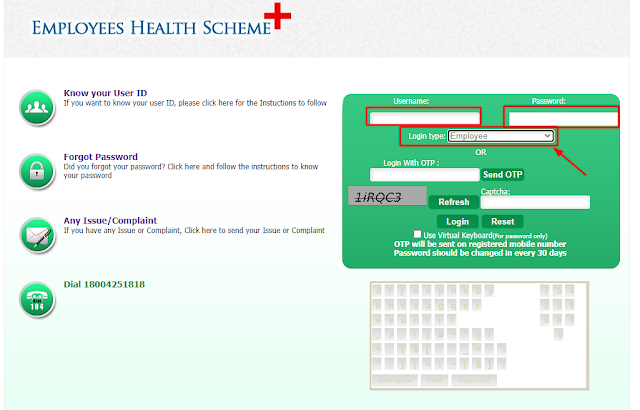Click the Dial 18004251818 text

104,284
